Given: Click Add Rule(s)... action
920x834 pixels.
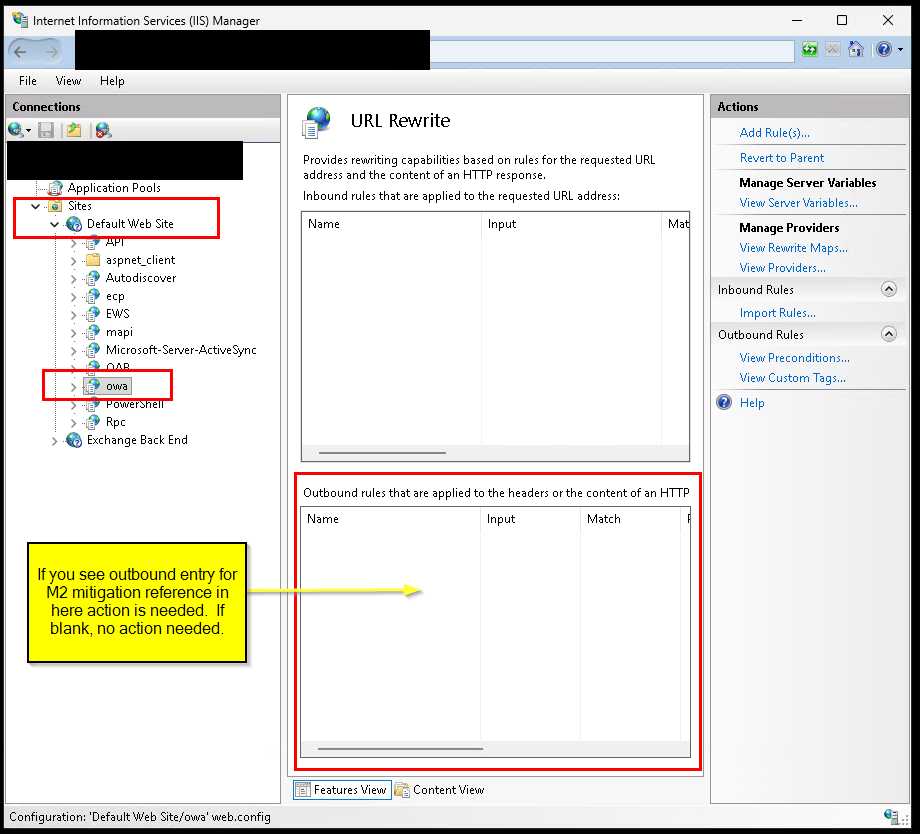Looking at the screenshot, I should 774,133.
